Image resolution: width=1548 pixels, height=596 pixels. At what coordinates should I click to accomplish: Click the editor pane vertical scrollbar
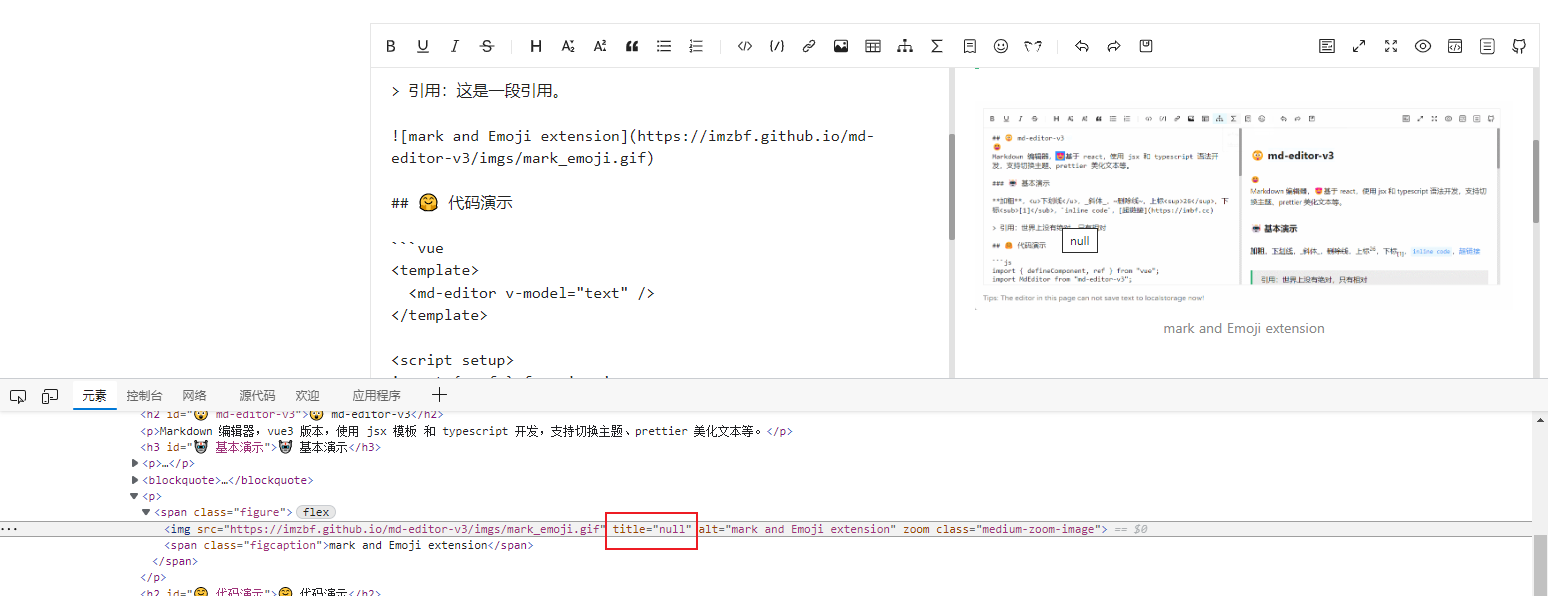951,186
